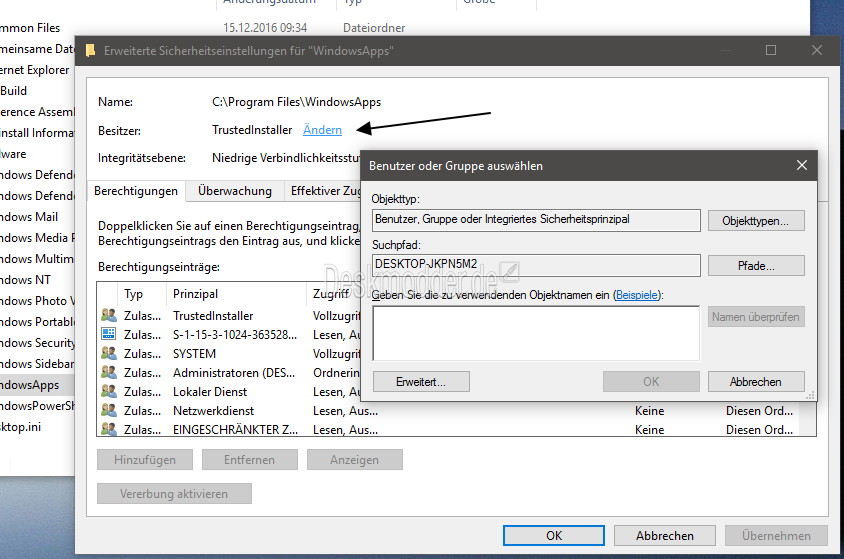Select the Windows NT folder in Explorer list
This screenshot has height=559, width=844.
pos(25,280)
